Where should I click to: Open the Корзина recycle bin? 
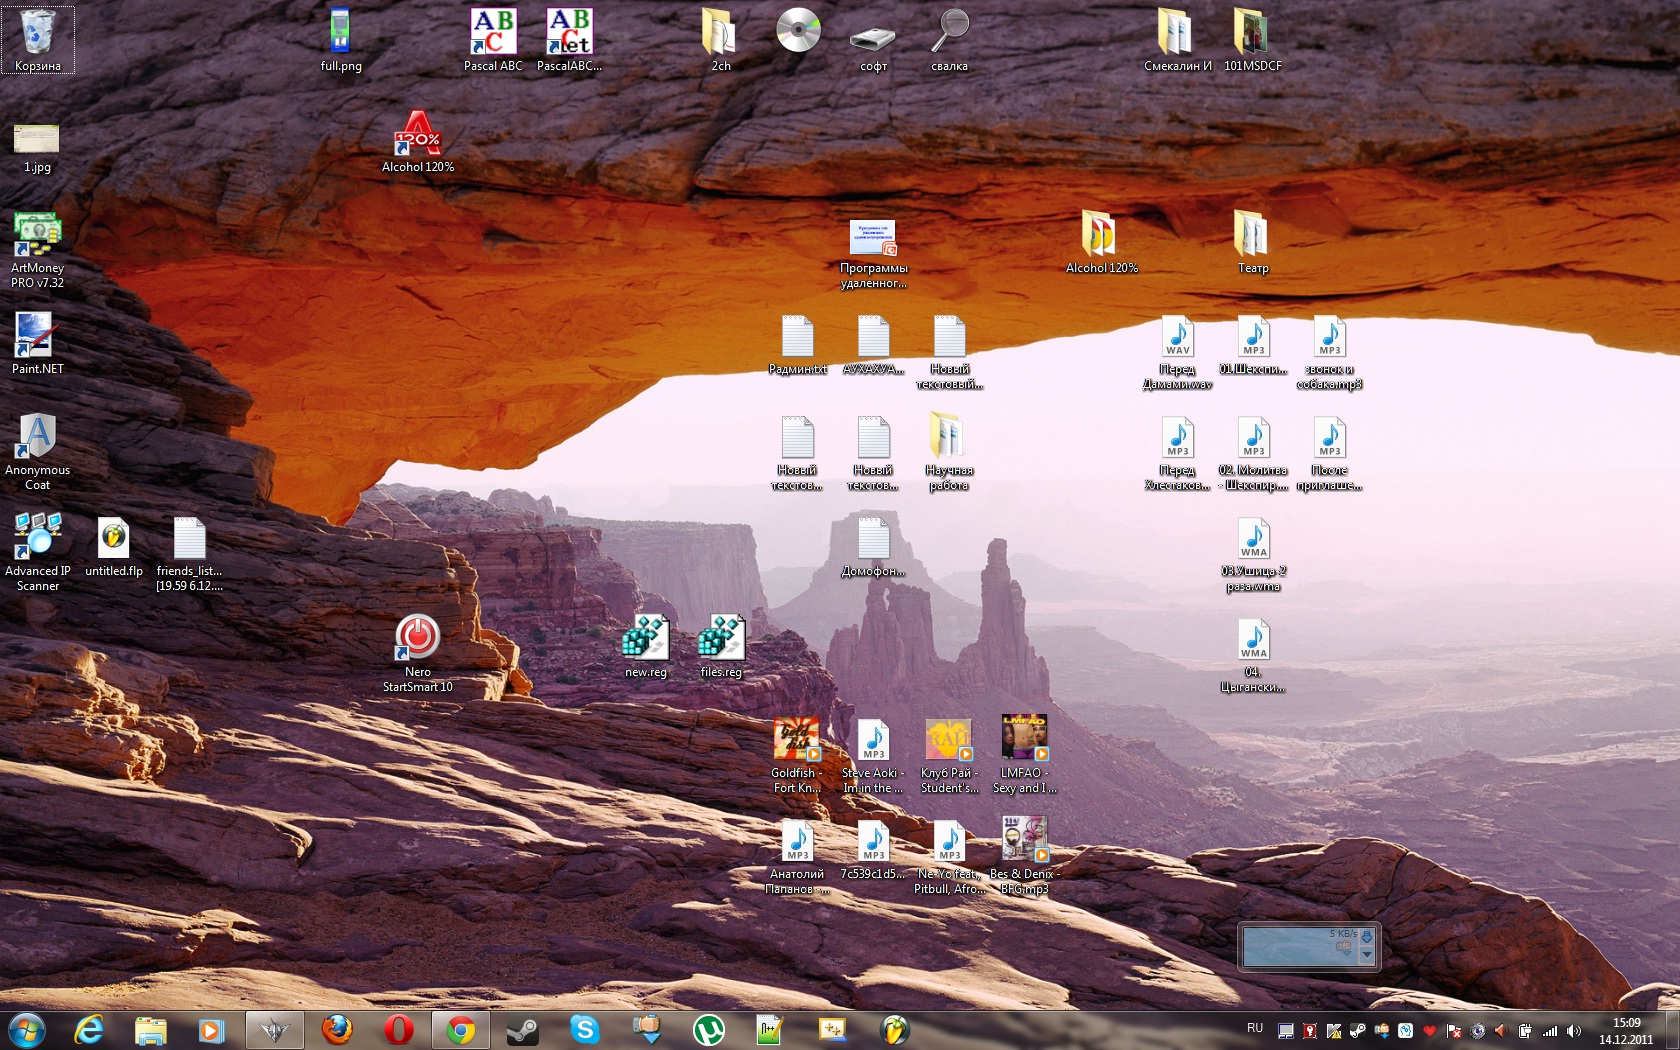coord(38,40)
